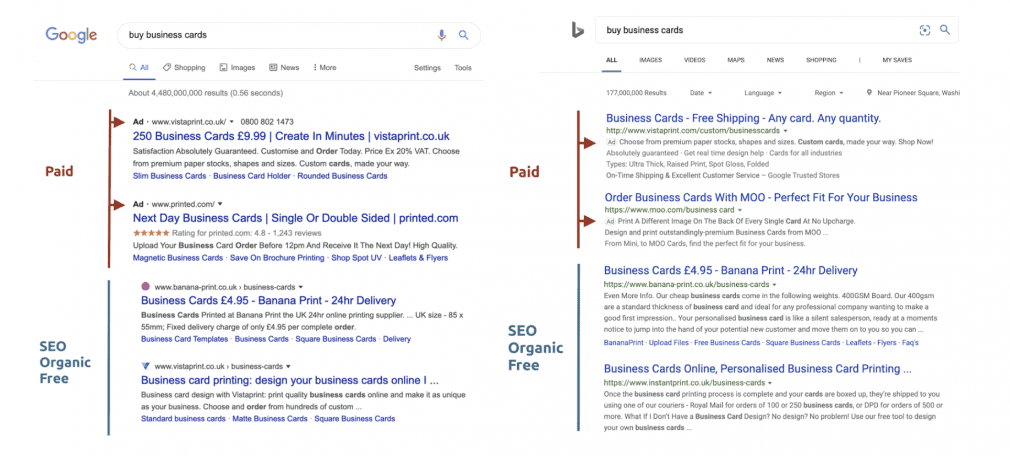Open the Bing Region filter dropdown
Screen dimensions: 1010x456
[828, 93]
